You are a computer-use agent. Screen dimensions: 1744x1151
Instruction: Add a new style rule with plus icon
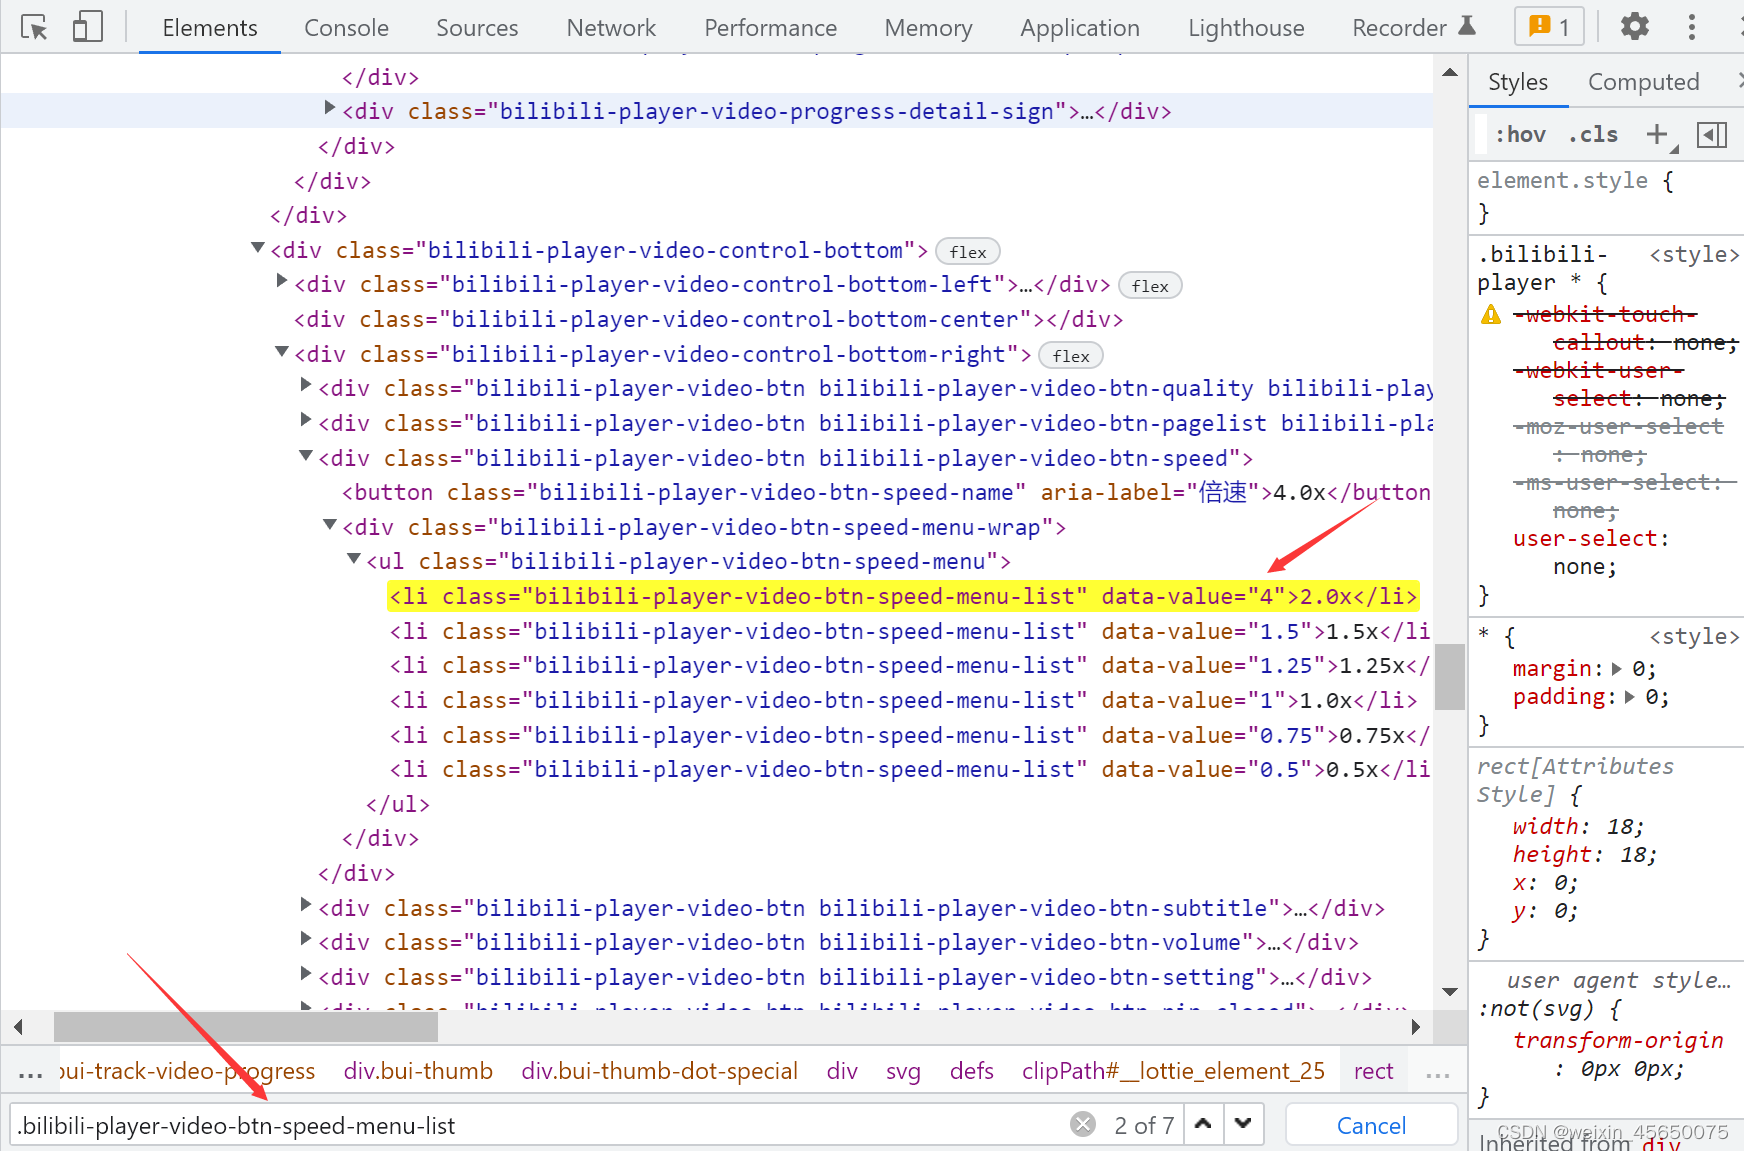(x=1658, y=134)
